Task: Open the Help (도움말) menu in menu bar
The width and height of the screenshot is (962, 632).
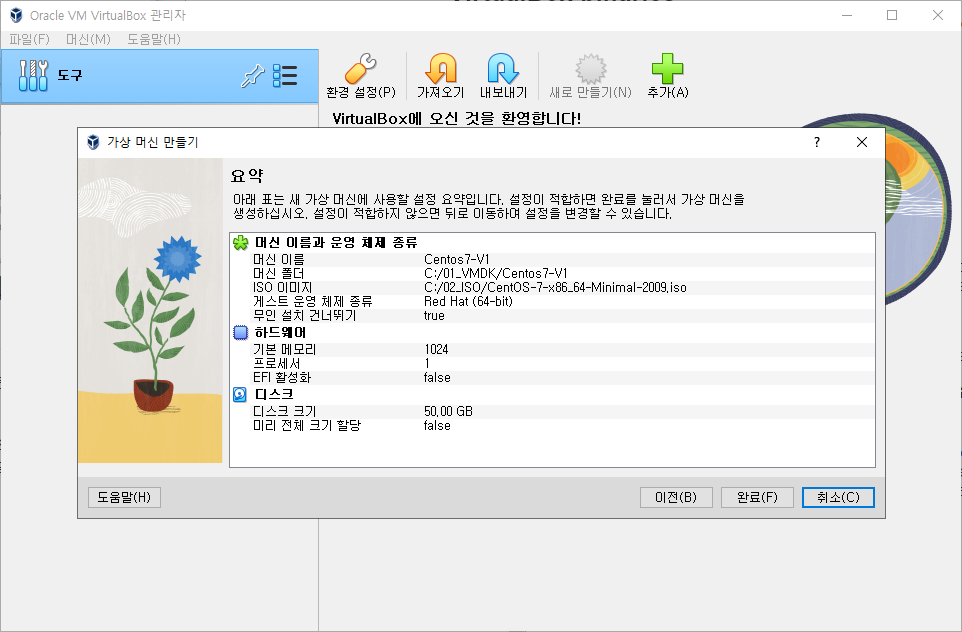Action: [x=154, y=39]
